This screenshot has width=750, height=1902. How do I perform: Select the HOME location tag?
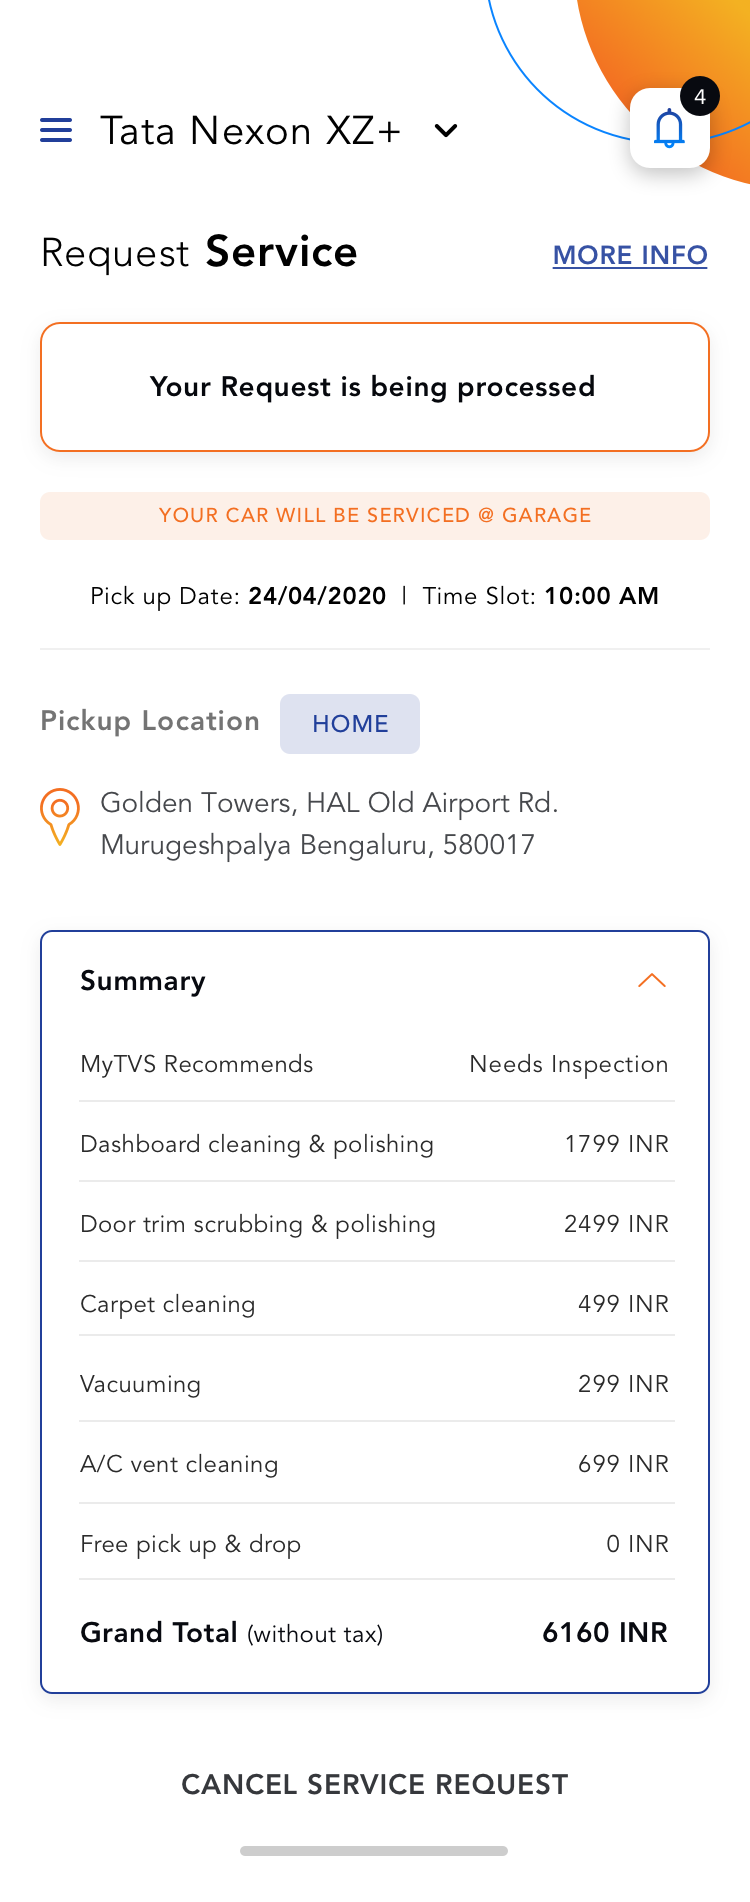pos(350,724)
